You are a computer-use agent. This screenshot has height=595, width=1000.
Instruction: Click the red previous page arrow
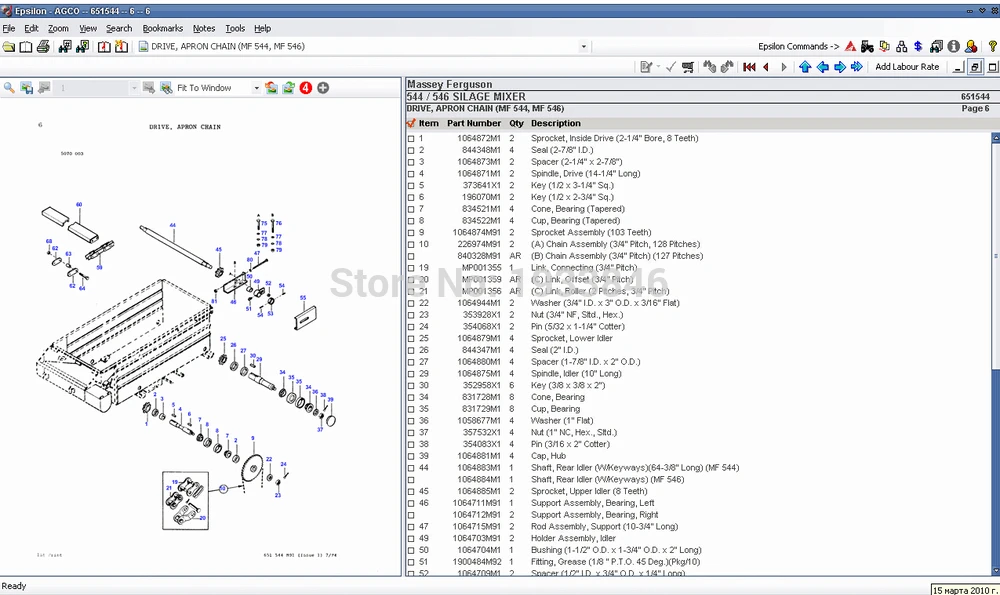(766, 67)
